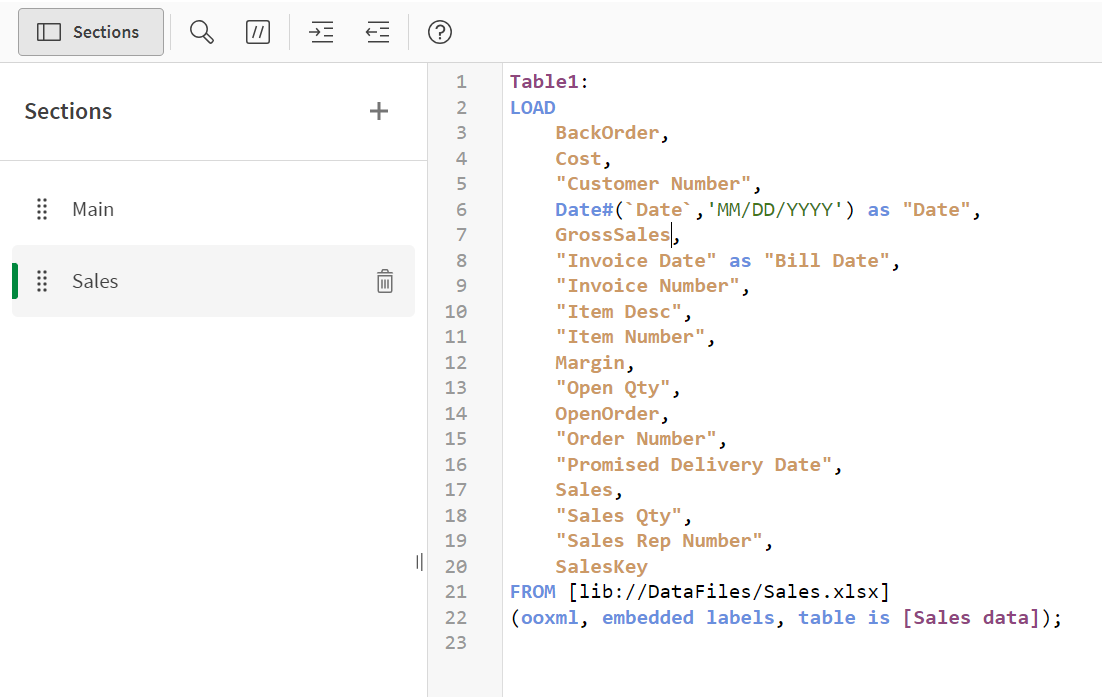Click line number 23 in the gutter
The height and width of the screenshot is (697, 1102).
[455, 643]
